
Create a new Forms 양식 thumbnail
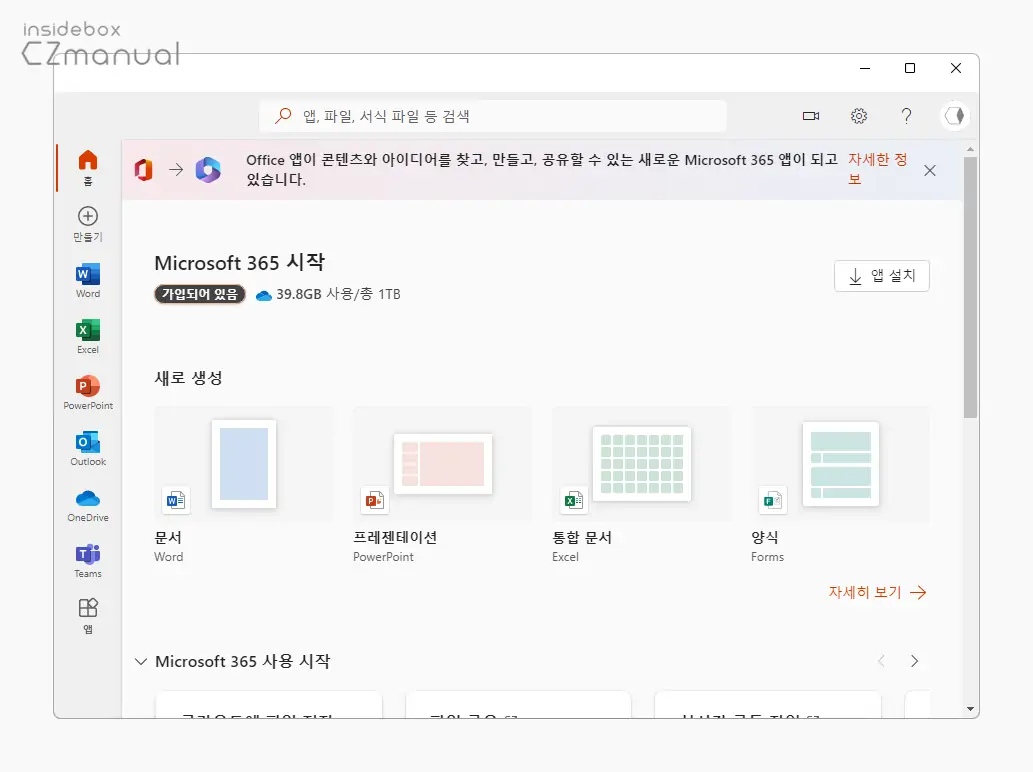841,464
